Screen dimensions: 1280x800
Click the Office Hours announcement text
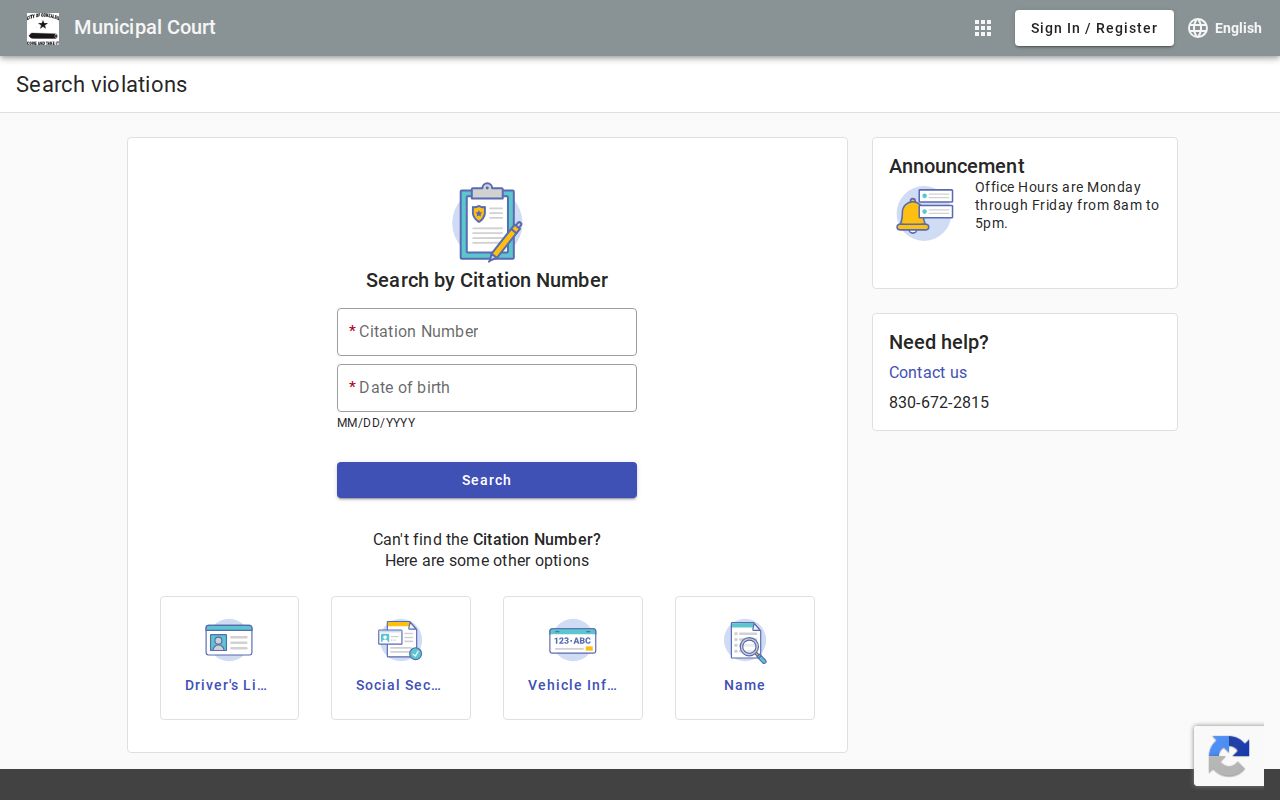(1067, 205)
